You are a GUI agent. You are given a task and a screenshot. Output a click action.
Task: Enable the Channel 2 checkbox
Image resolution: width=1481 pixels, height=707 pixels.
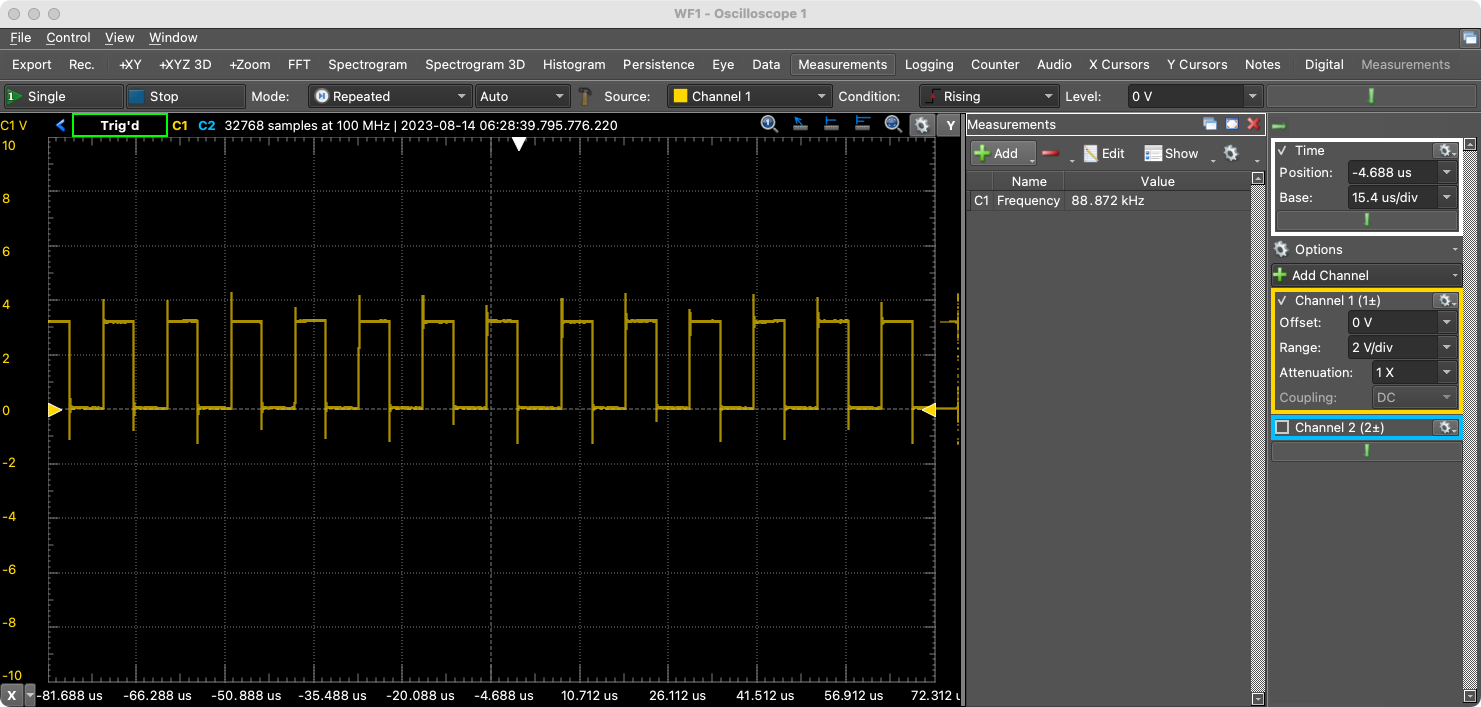(x=1285, y=427)
